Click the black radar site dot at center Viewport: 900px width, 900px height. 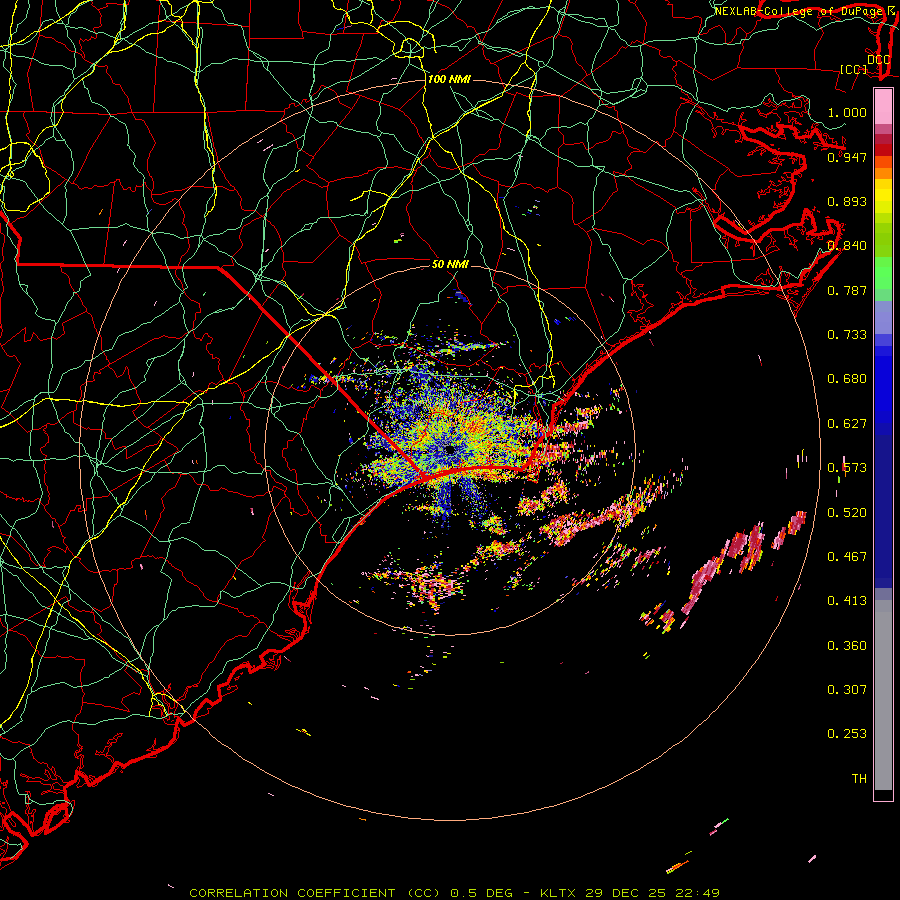pyautogui.click(x=449, y=450)
